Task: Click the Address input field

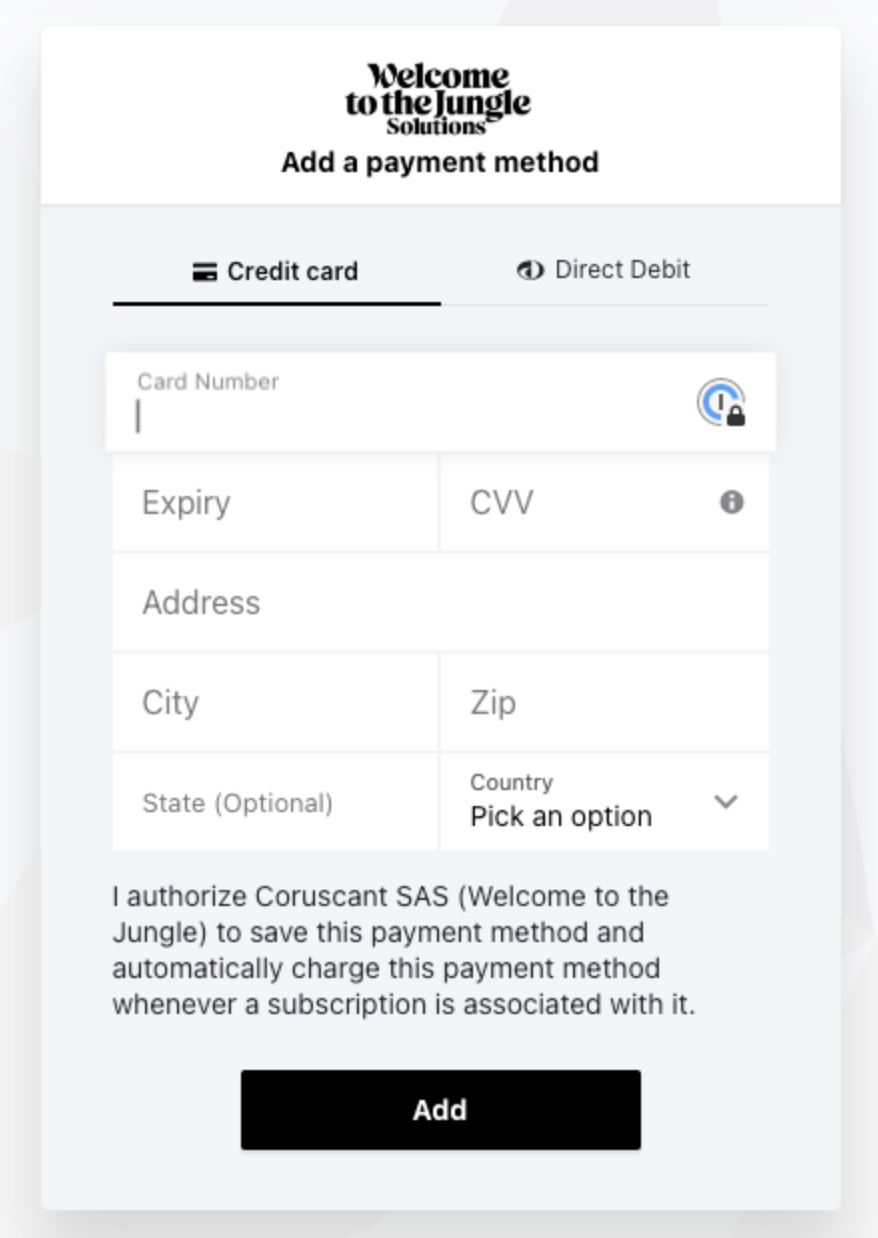Action: tap(440, 602)
